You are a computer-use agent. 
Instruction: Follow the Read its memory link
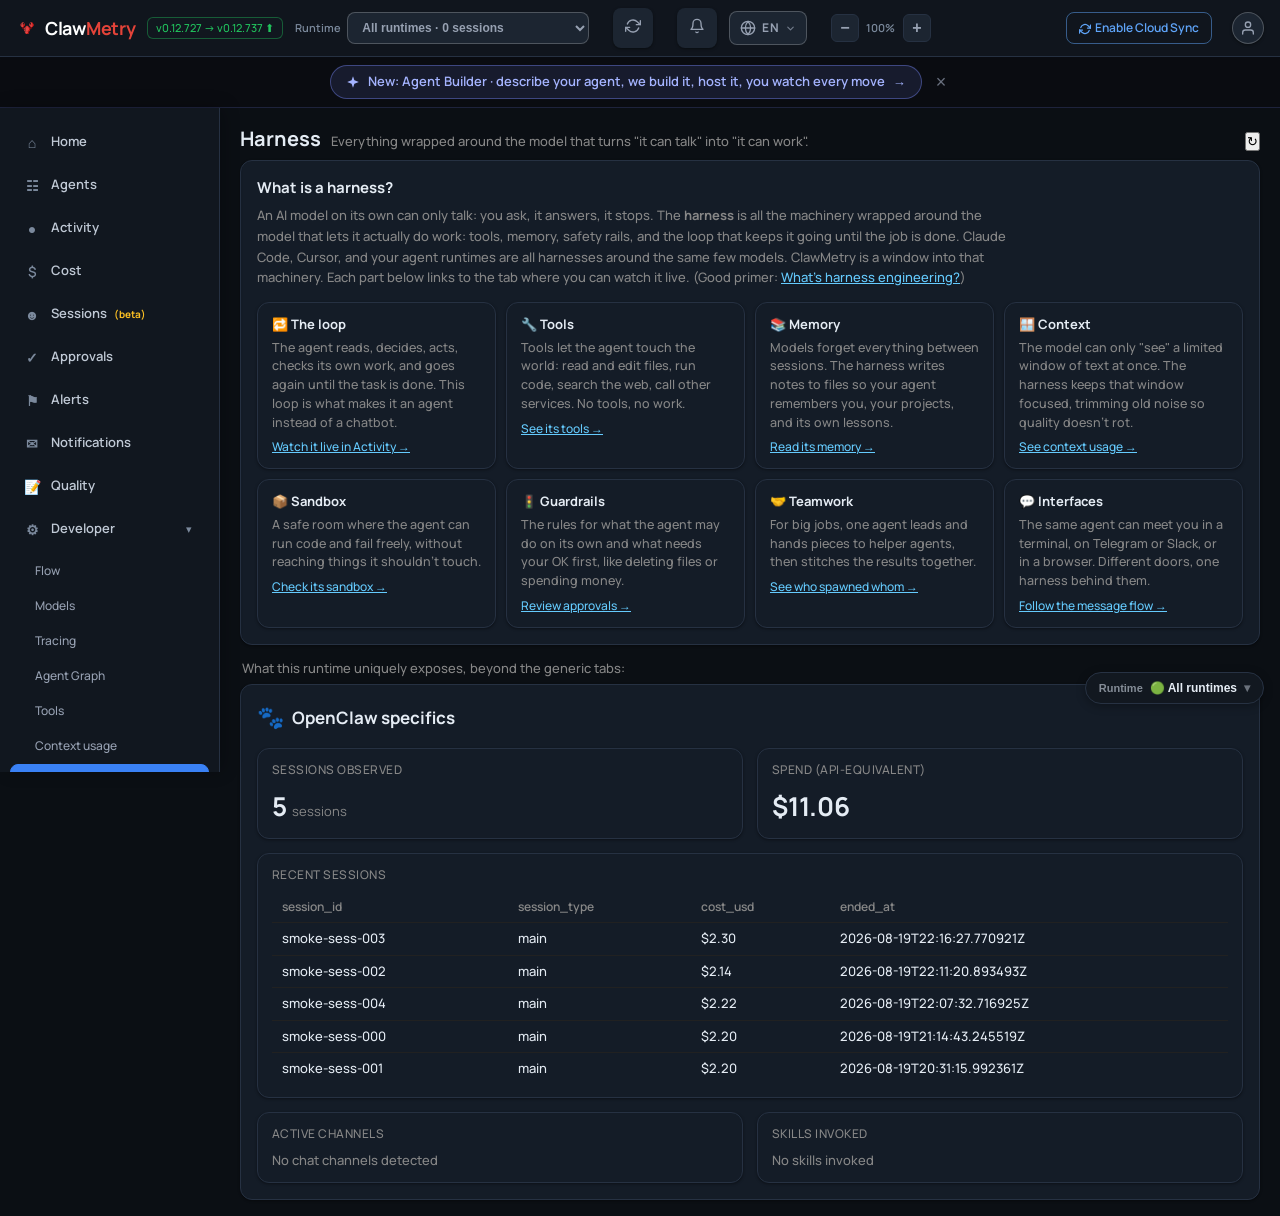822,447
